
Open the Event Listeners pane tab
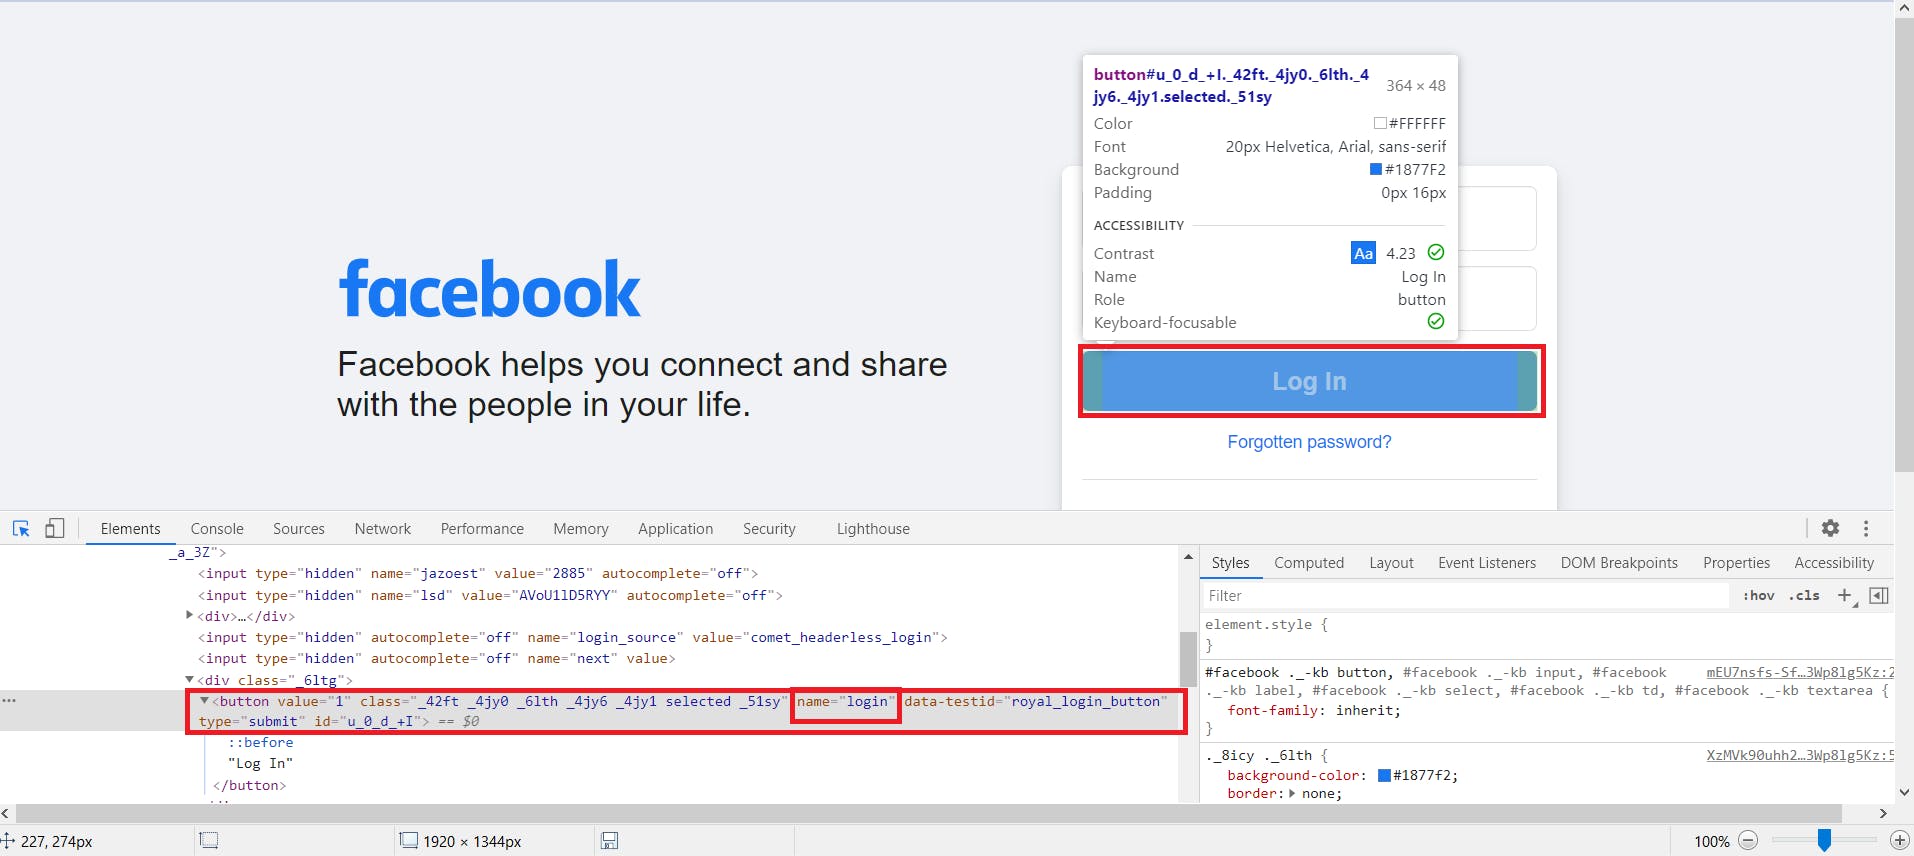point(1487,563)
